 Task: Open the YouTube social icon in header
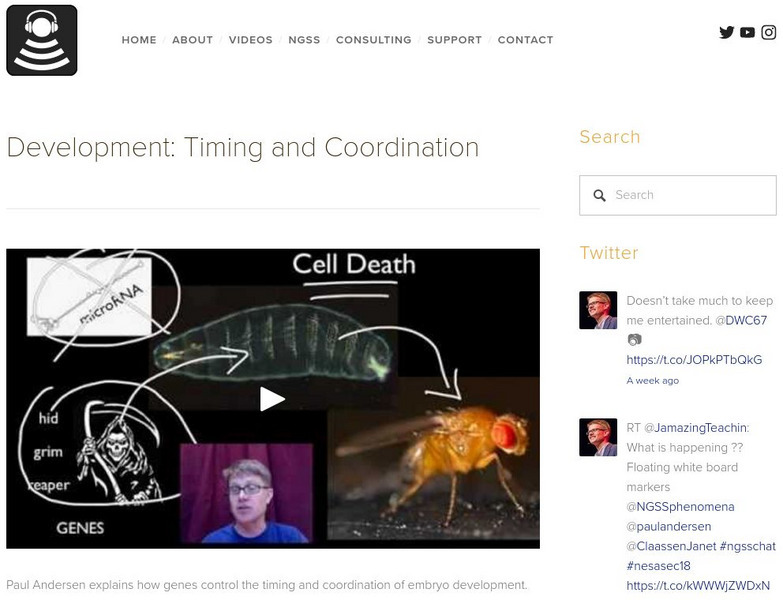point(747,32)
